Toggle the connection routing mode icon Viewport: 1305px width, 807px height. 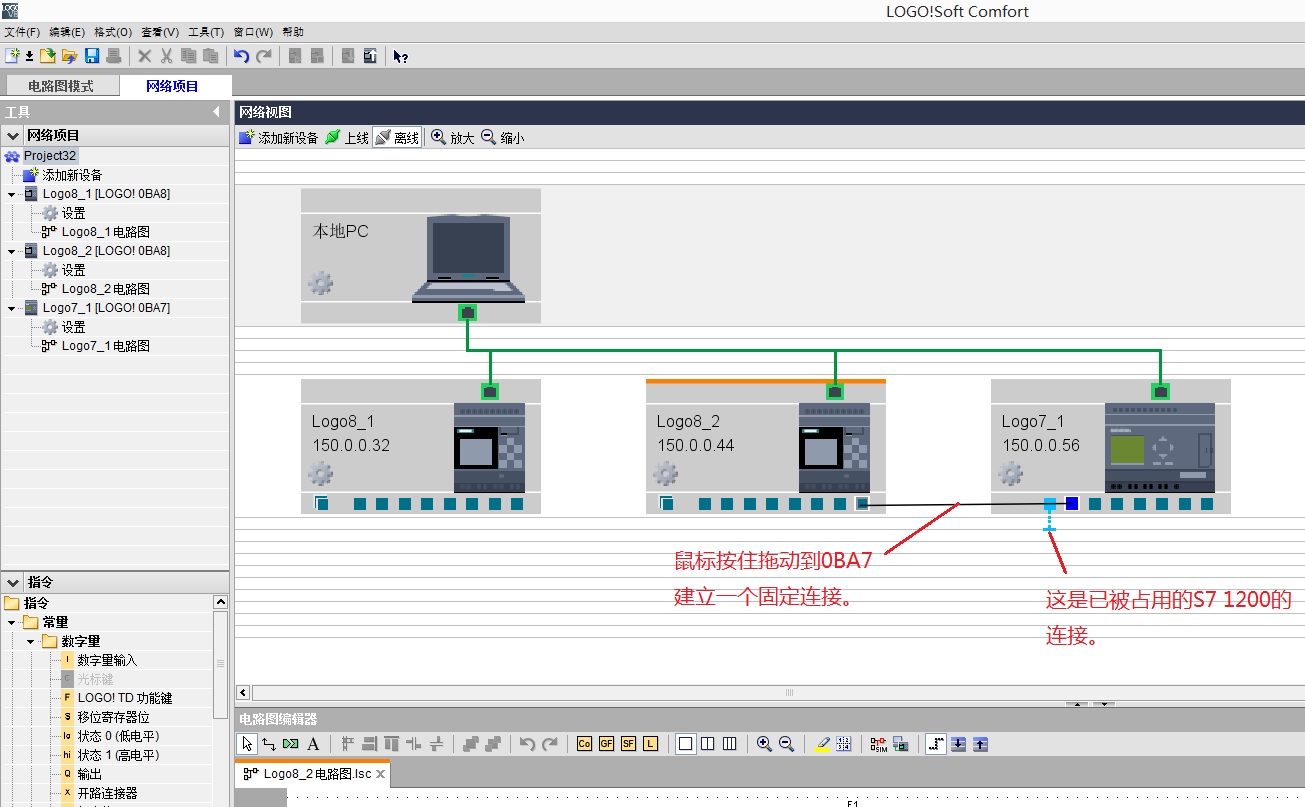[x=935, y=743]
